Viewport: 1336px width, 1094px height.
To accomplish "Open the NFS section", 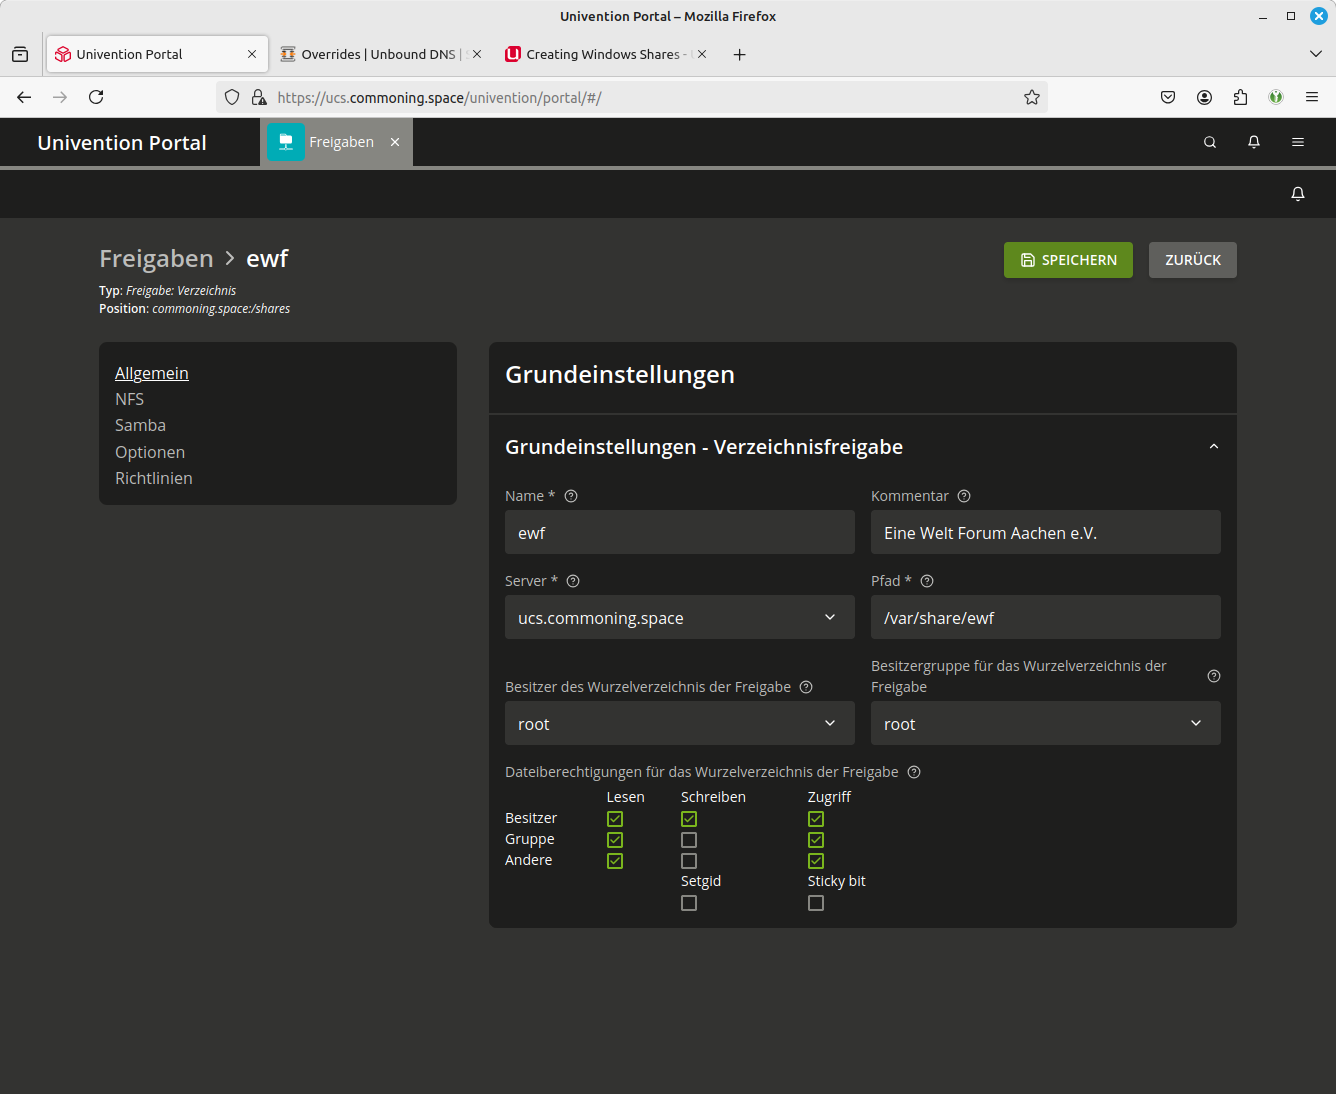I will (x=129, y=399).
